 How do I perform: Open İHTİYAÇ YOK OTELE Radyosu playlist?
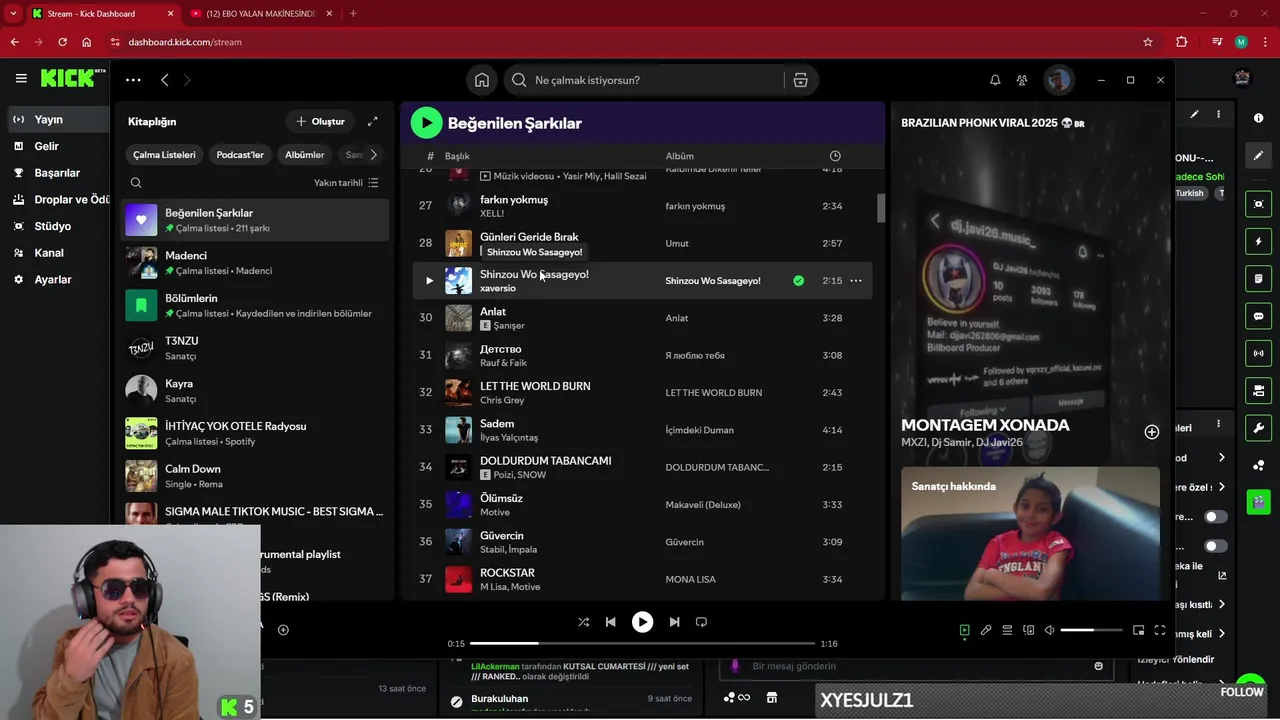(x=255, y=433)
